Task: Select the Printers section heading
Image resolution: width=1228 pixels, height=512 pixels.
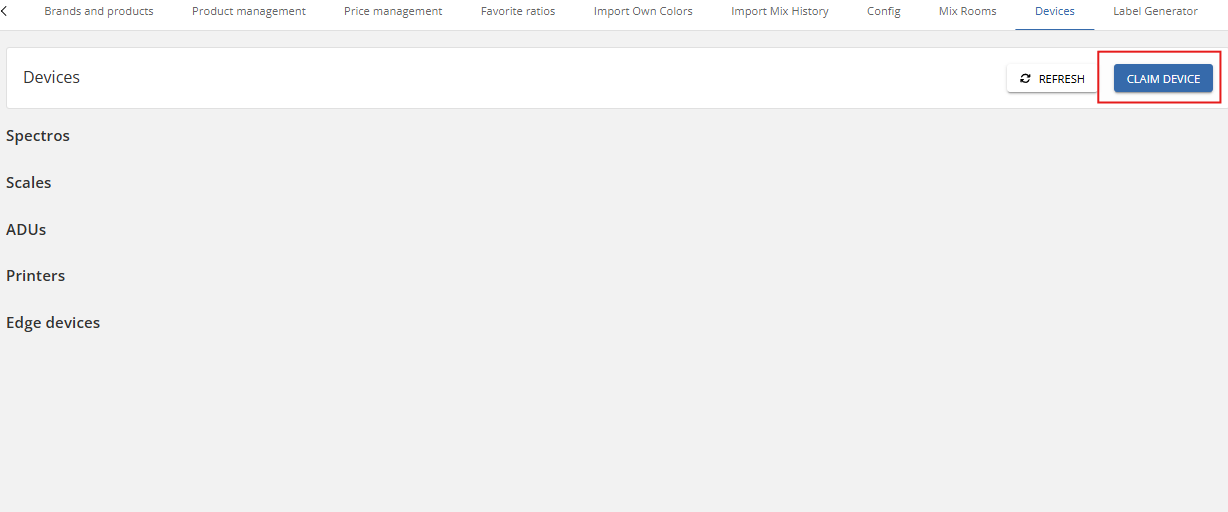Action: click(x=36, y=276)
